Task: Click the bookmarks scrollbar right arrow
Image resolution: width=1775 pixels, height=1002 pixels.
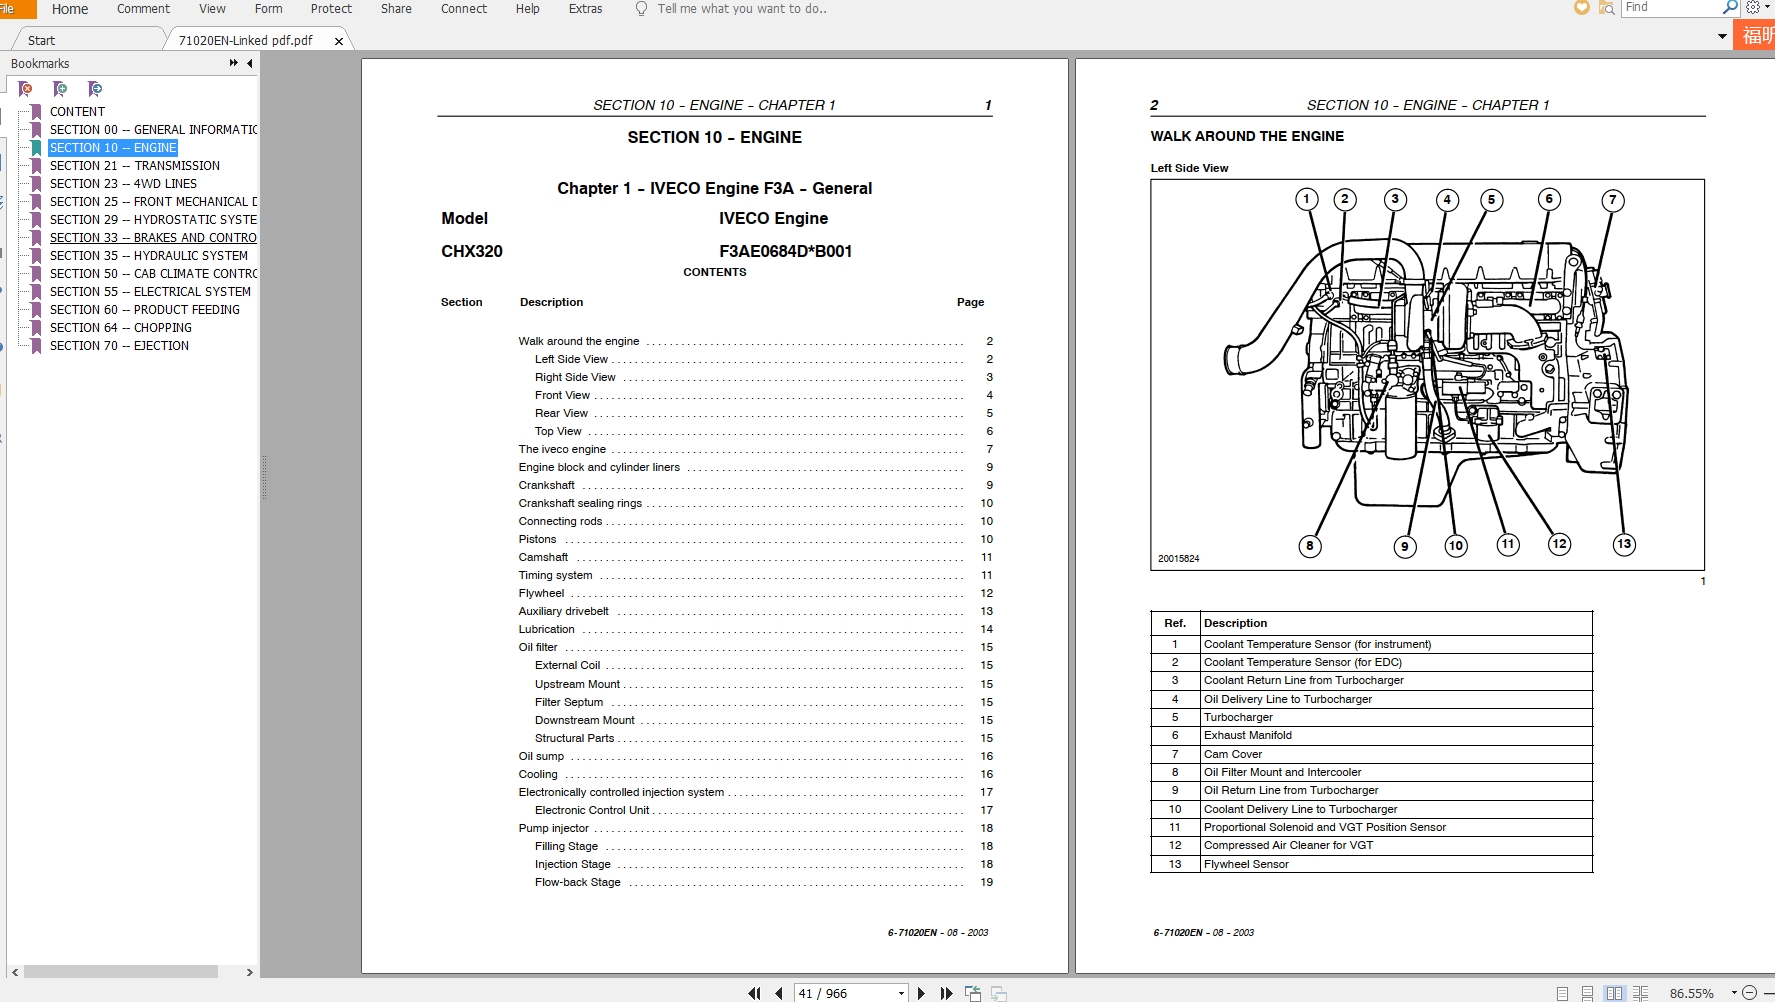Action: [249, 971]
